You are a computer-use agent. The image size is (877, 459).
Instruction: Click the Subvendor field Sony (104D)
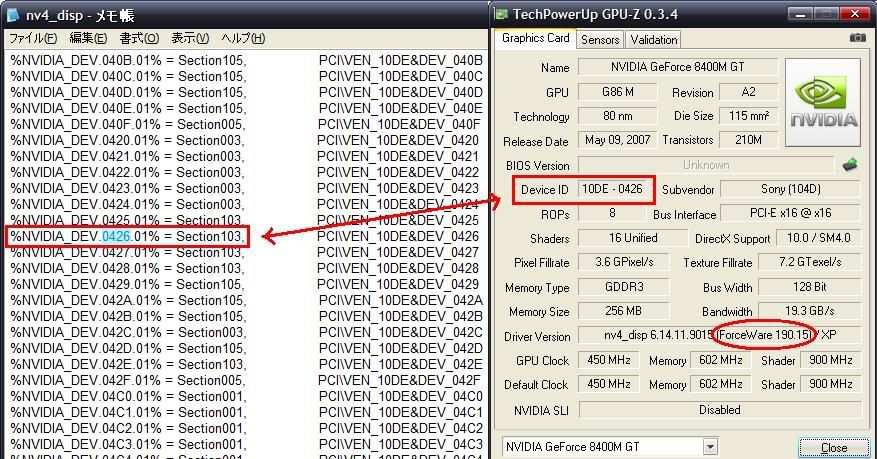[x=790, y=189]
